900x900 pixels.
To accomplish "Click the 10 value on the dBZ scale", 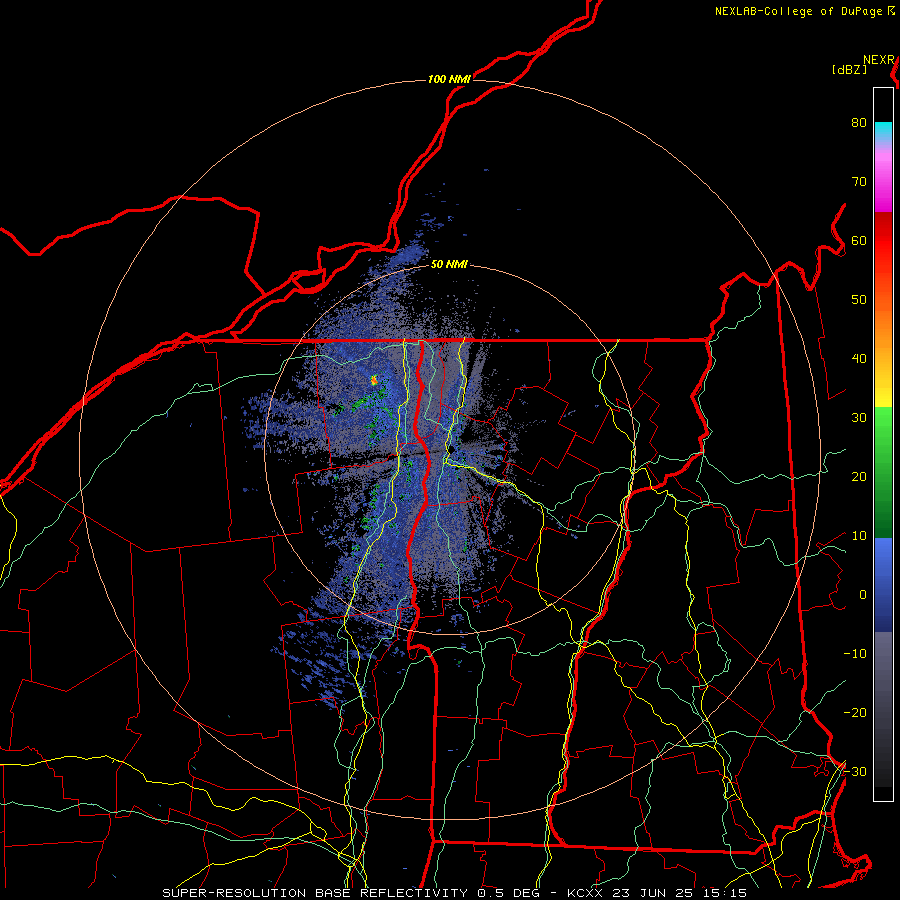I will click(x=859, y=536).
